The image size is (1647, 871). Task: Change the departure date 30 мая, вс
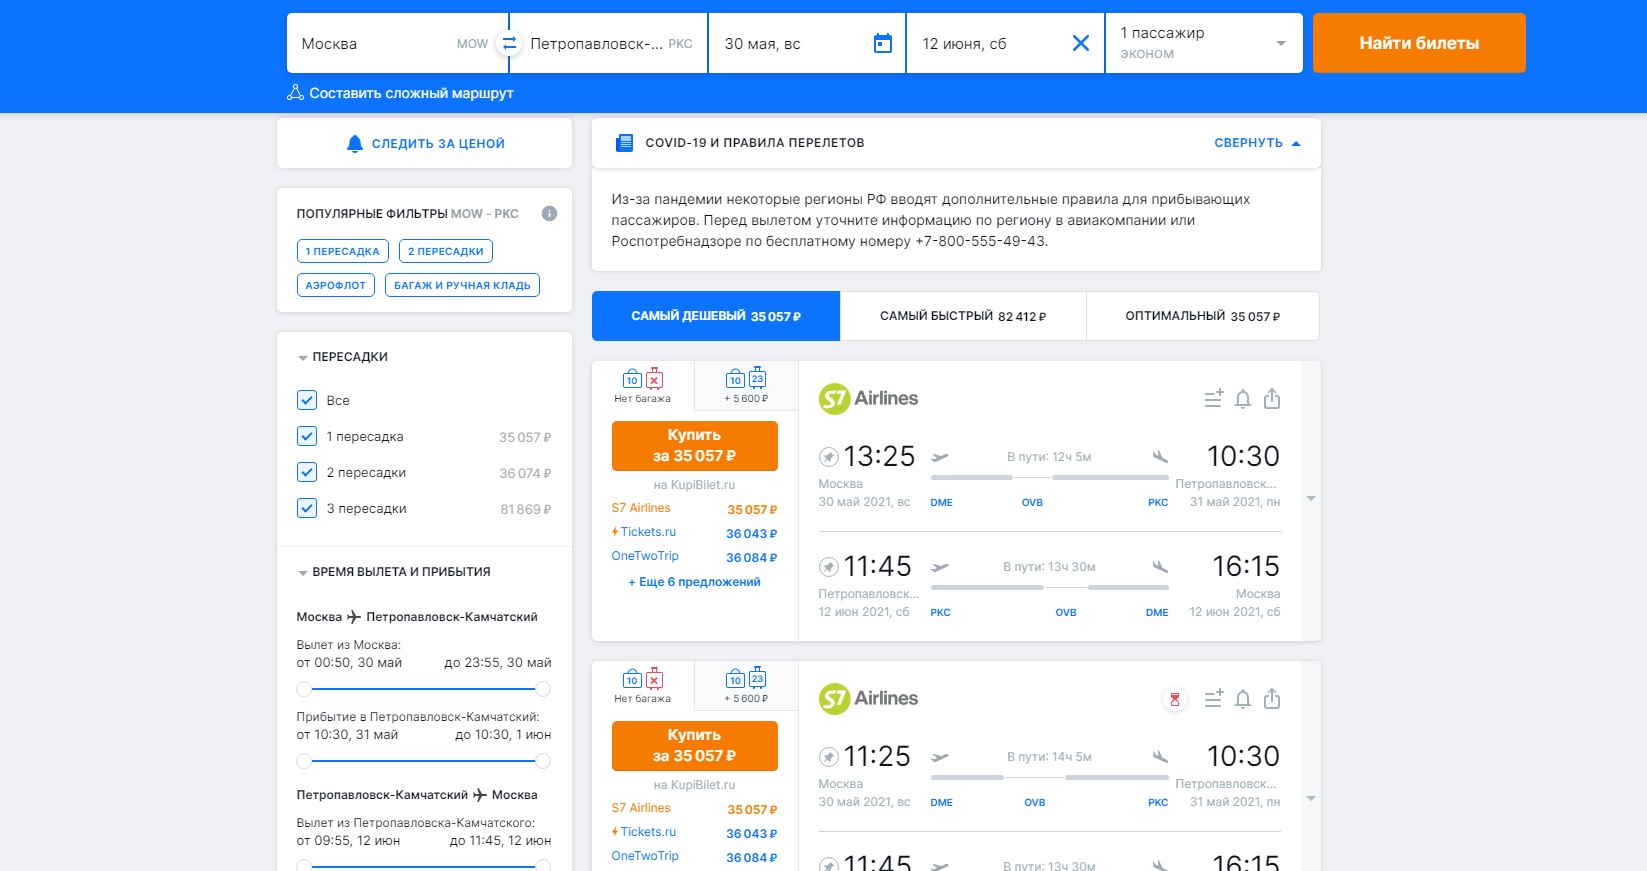807,43
